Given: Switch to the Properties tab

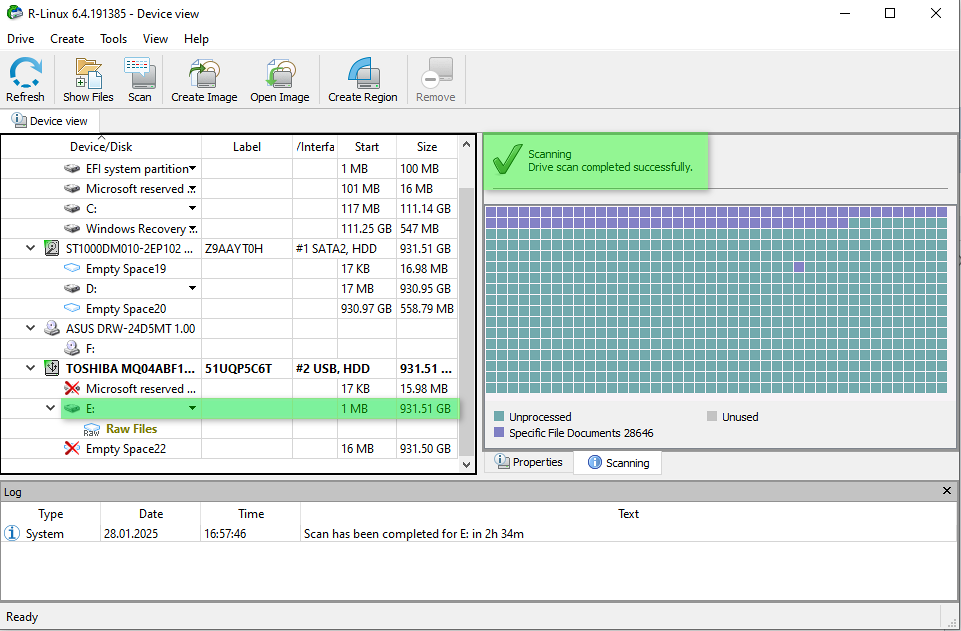Looking at the screenshot, I should click(529, 462).
